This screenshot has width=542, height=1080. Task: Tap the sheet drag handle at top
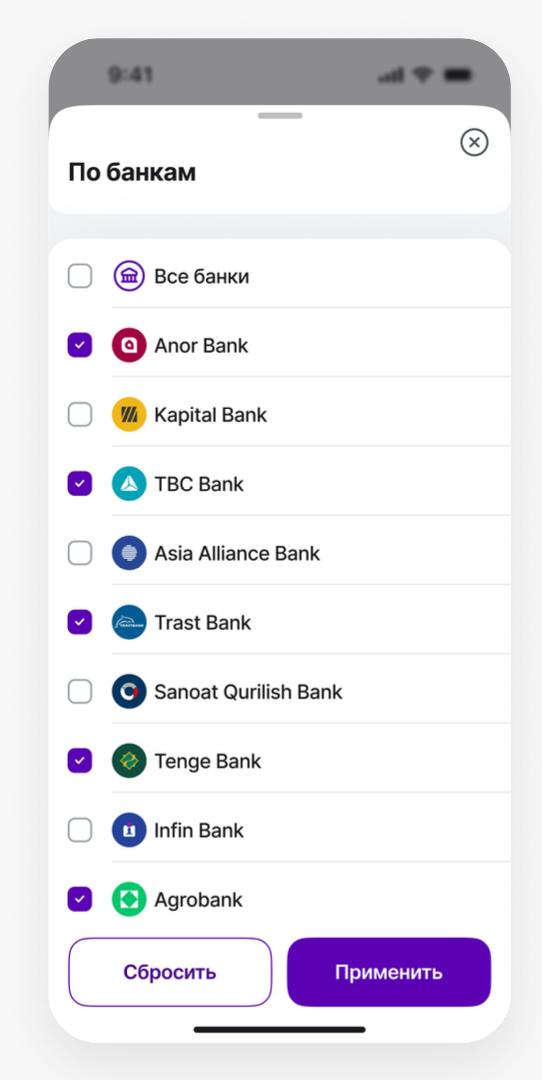point(280,116)
